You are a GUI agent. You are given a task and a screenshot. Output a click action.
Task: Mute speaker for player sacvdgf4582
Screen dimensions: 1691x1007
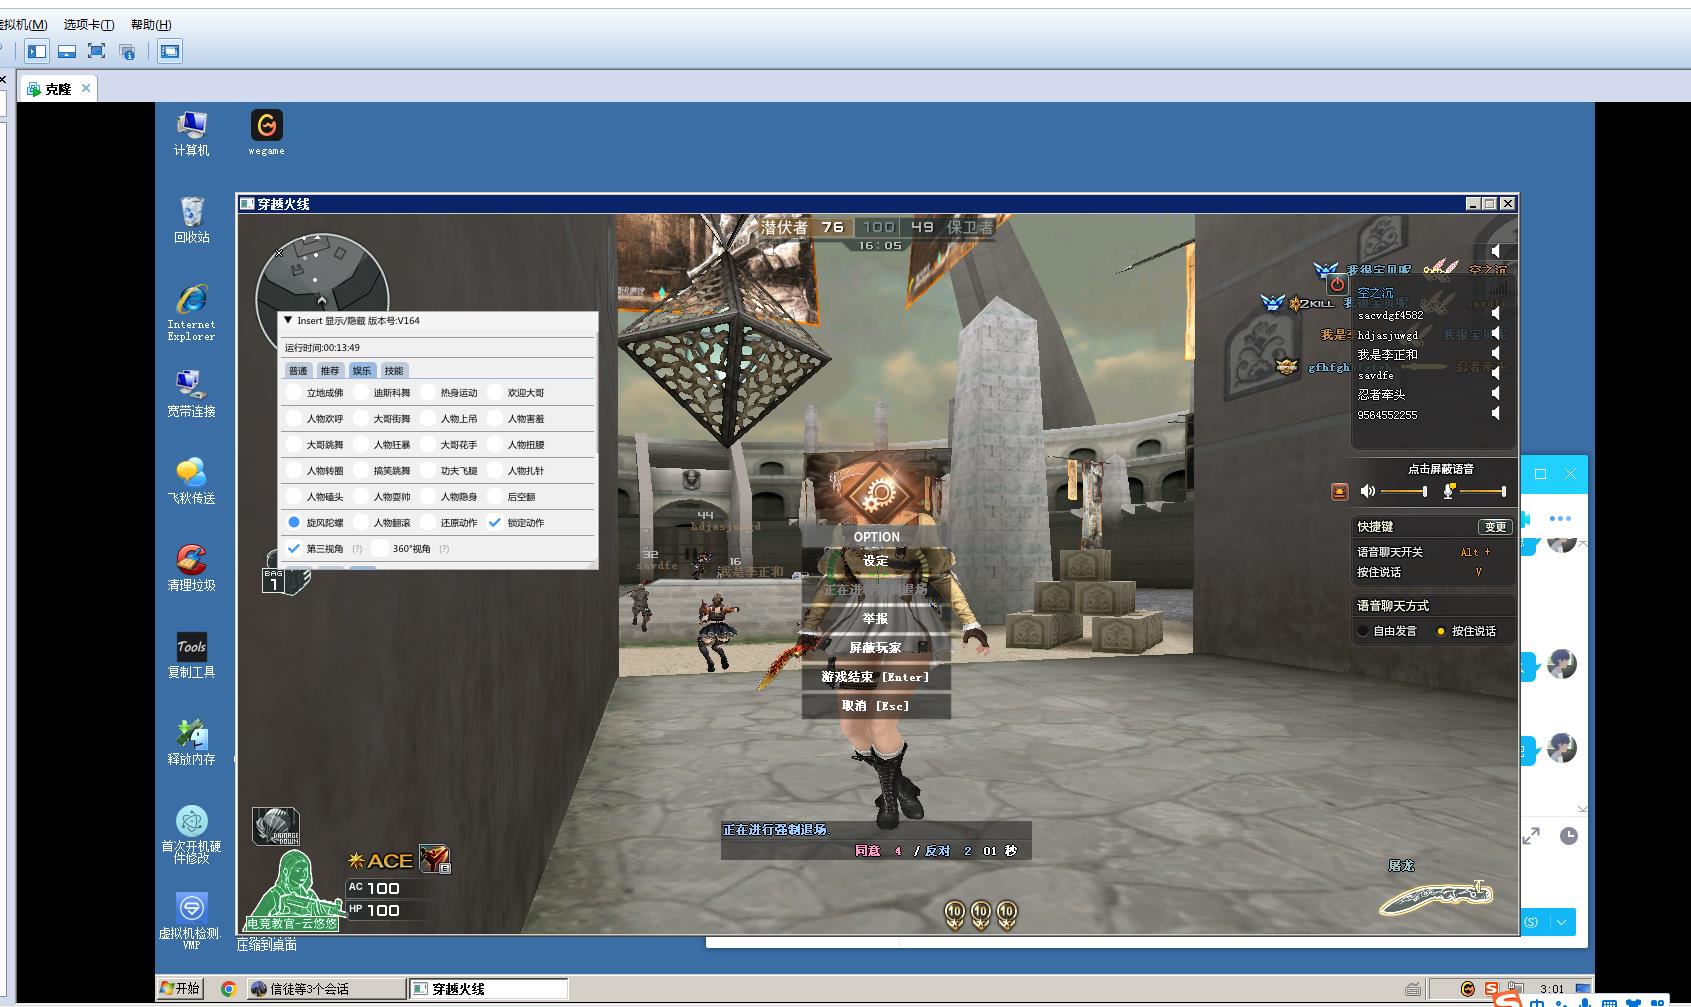[1496, 314]
